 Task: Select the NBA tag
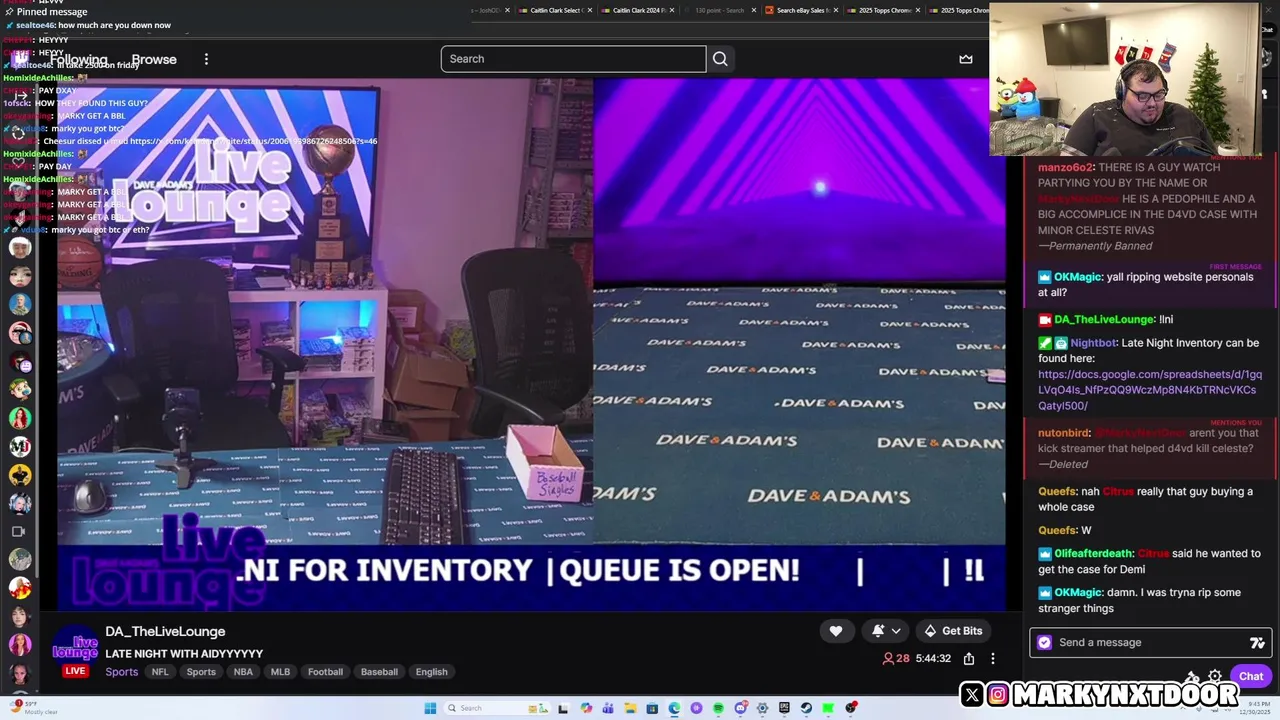pyautogui.click(x=243, y=672)
